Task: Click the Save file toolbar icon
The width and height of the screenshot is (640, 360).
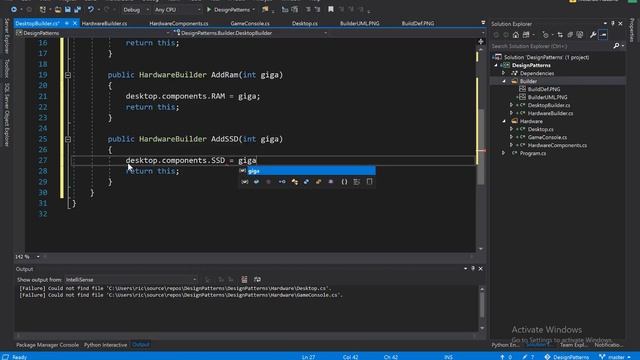Action: [68, 9]
